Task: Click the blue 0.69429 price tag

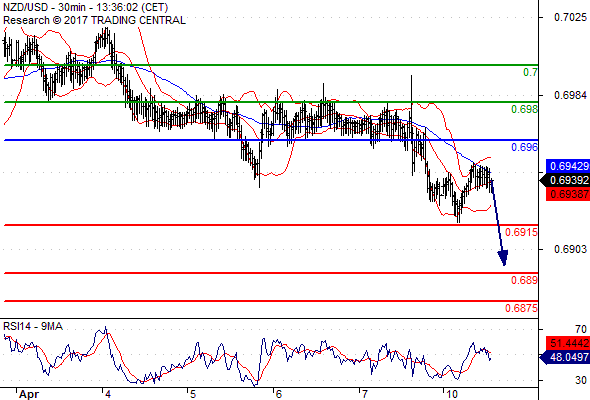Action: (568, 166)
